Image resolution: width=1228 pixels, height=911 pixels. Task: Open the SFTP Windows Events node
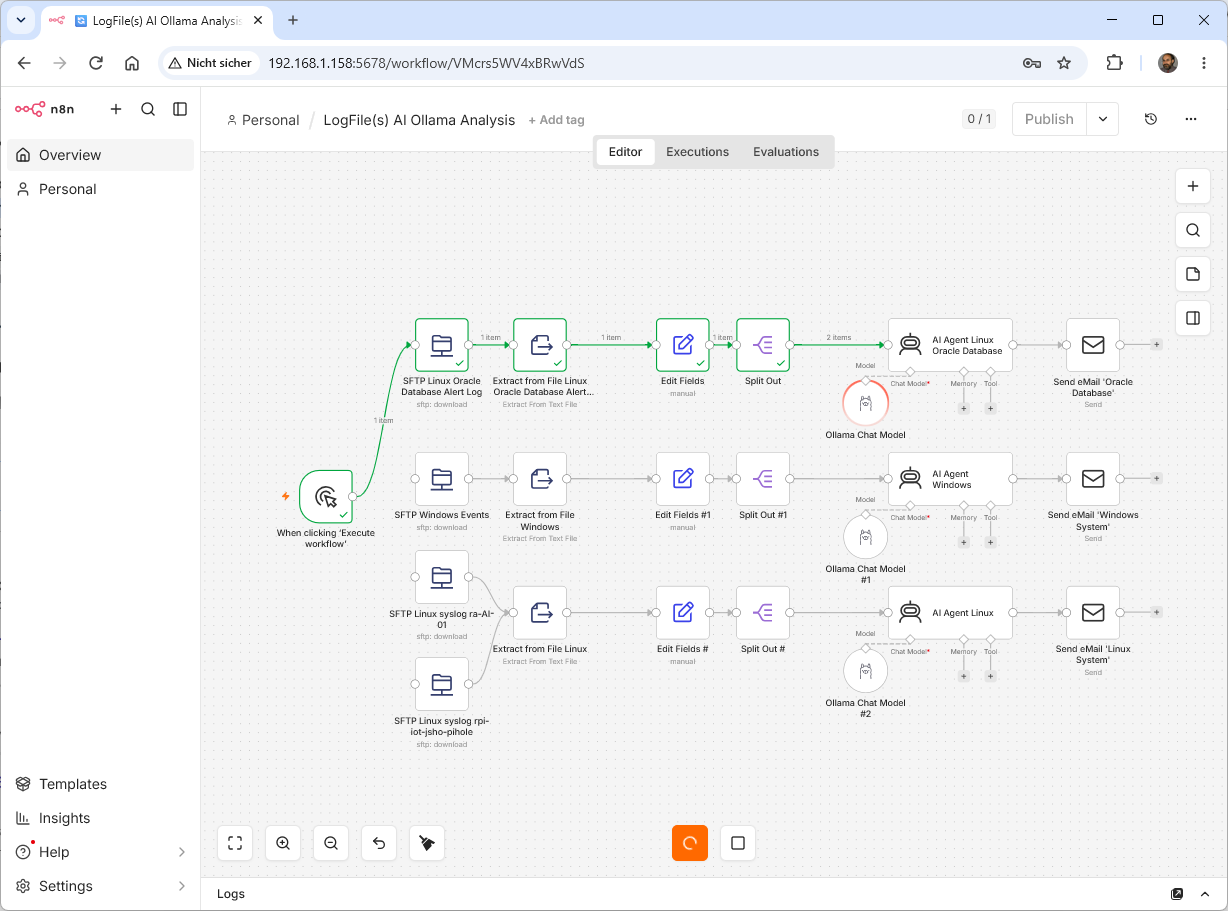(442, 479)
